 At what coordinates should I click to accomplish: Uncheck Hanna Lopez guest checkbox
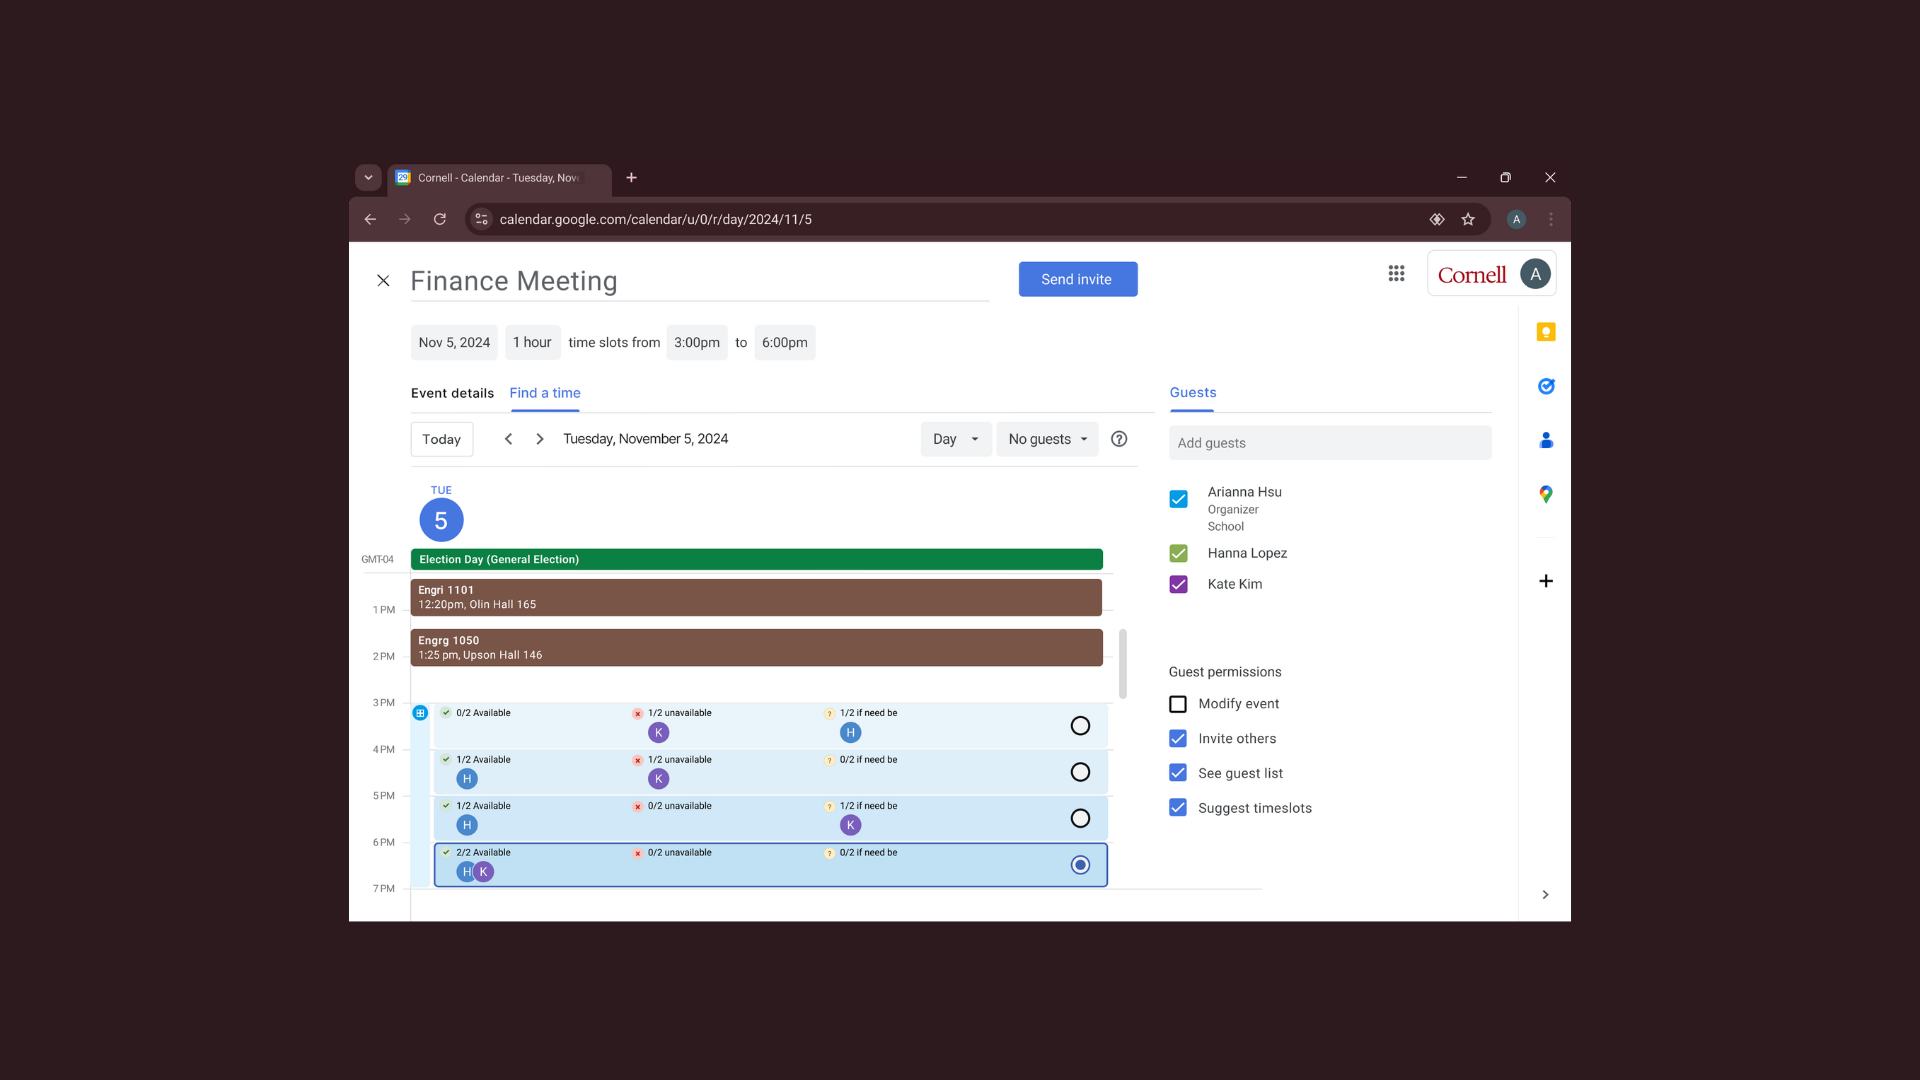pyautogui.click(x=1178, y=553)
